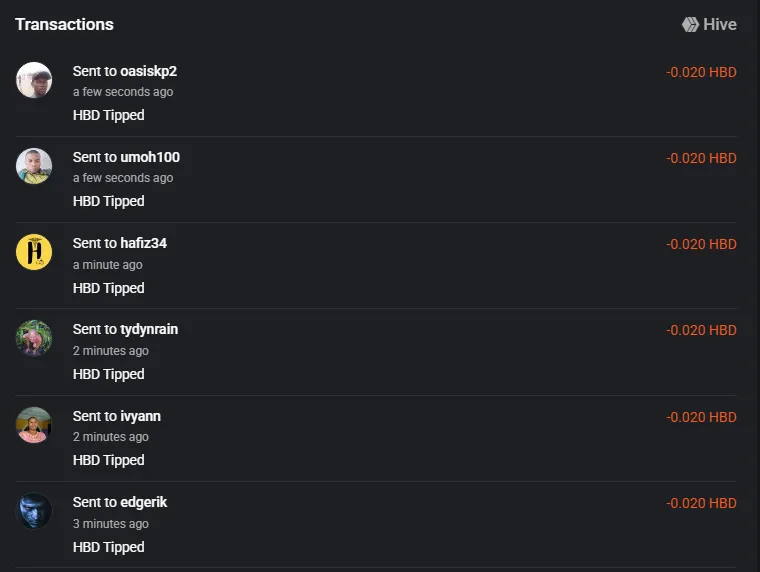
Task: Open the 'Sent to oasiskp2' transaction
Action: coord(376,93)
